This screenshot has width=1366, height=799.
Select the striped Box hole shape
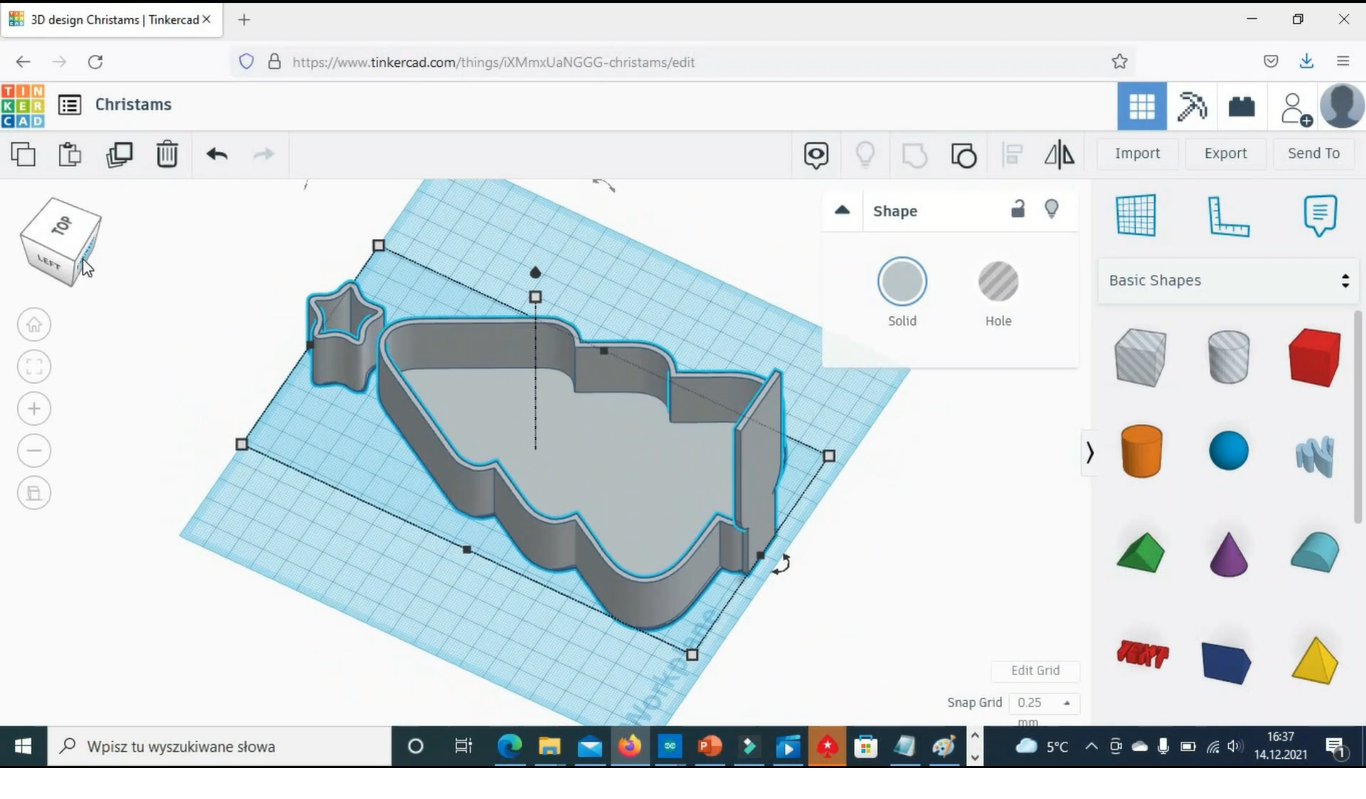pos(1141,357)
